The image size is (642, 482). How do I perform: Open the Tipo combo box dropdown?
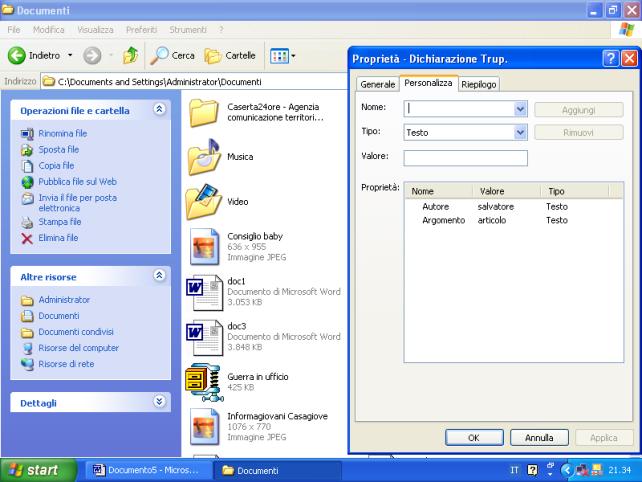tap(520, 133)
